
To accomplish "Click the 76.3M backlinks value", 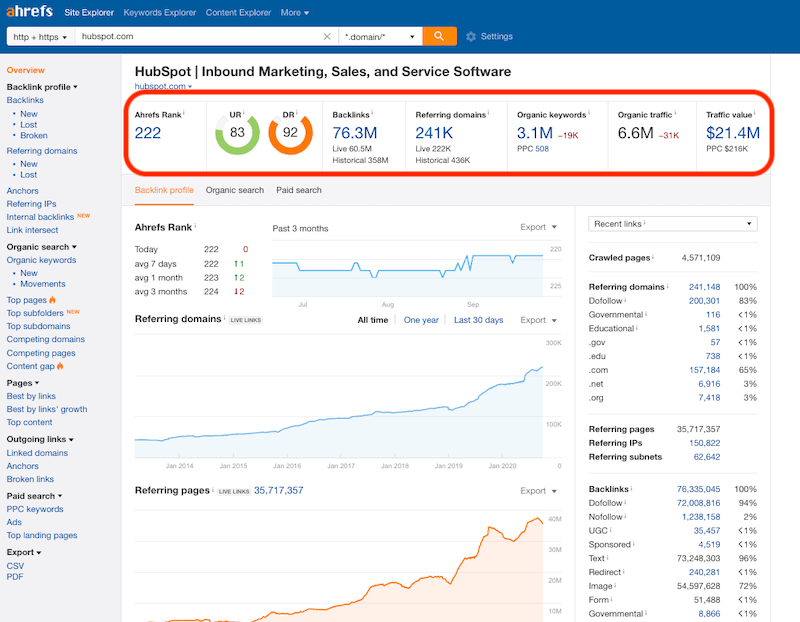I will (355, 133).
